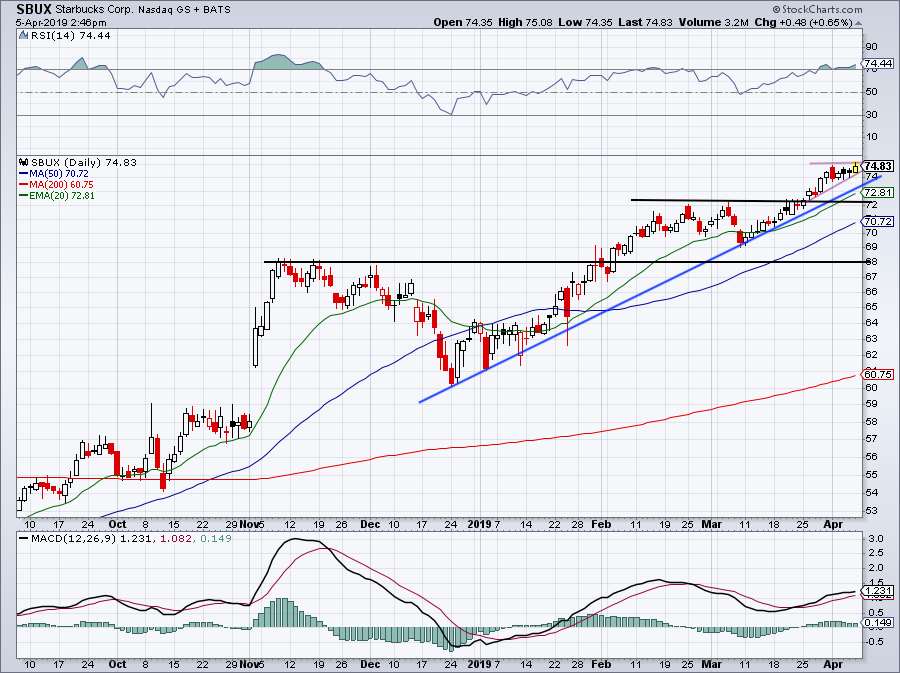Click the Nasdaq GS + BATS exchange label
Viewport: 900px width, 673px height.
(184, 10)
